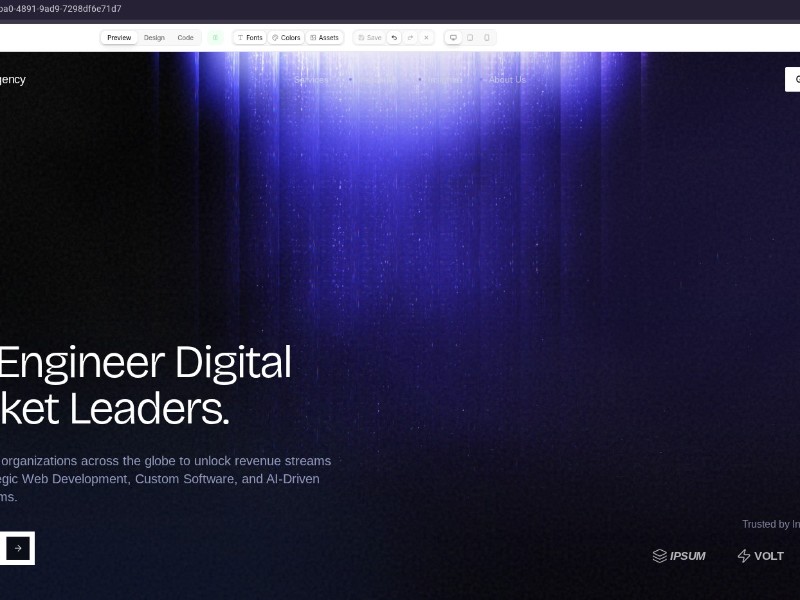The width and height of the screenshot is (800, 600).
Task: Select the desktop viewport icon
Action: click(453, 38)
